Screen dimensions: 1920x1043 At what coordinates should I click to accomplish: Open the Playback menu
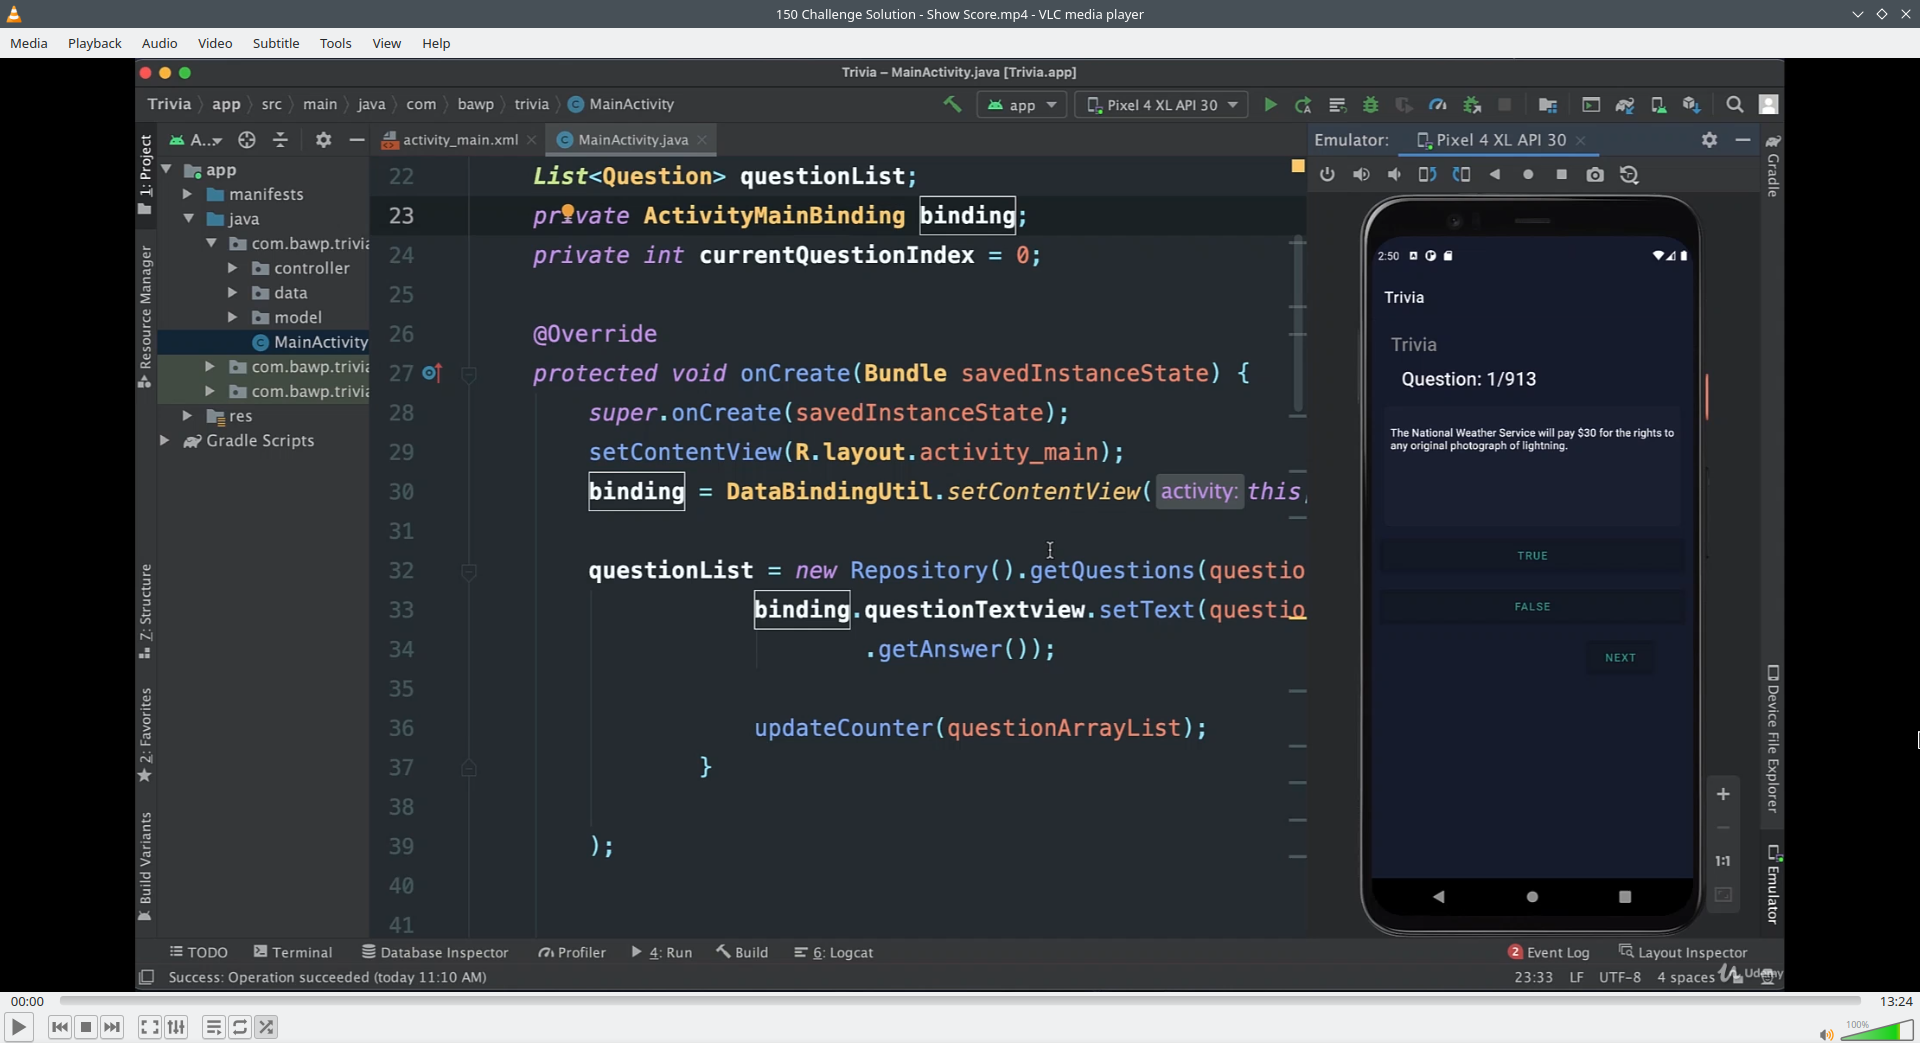coord(95,43)
